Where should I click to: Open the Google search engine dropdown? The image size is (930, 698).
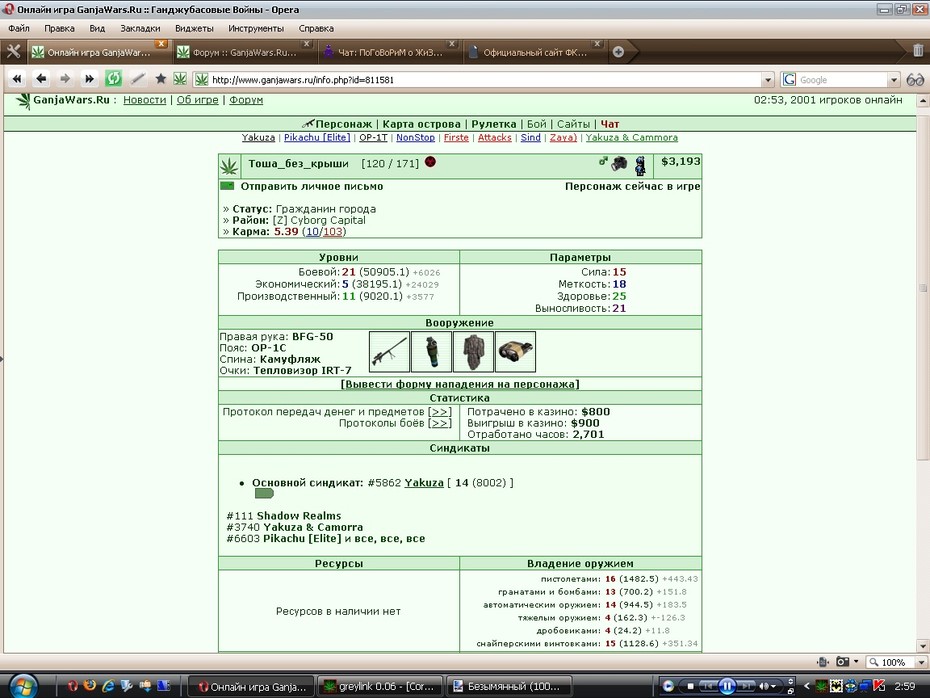click(894, 79)
